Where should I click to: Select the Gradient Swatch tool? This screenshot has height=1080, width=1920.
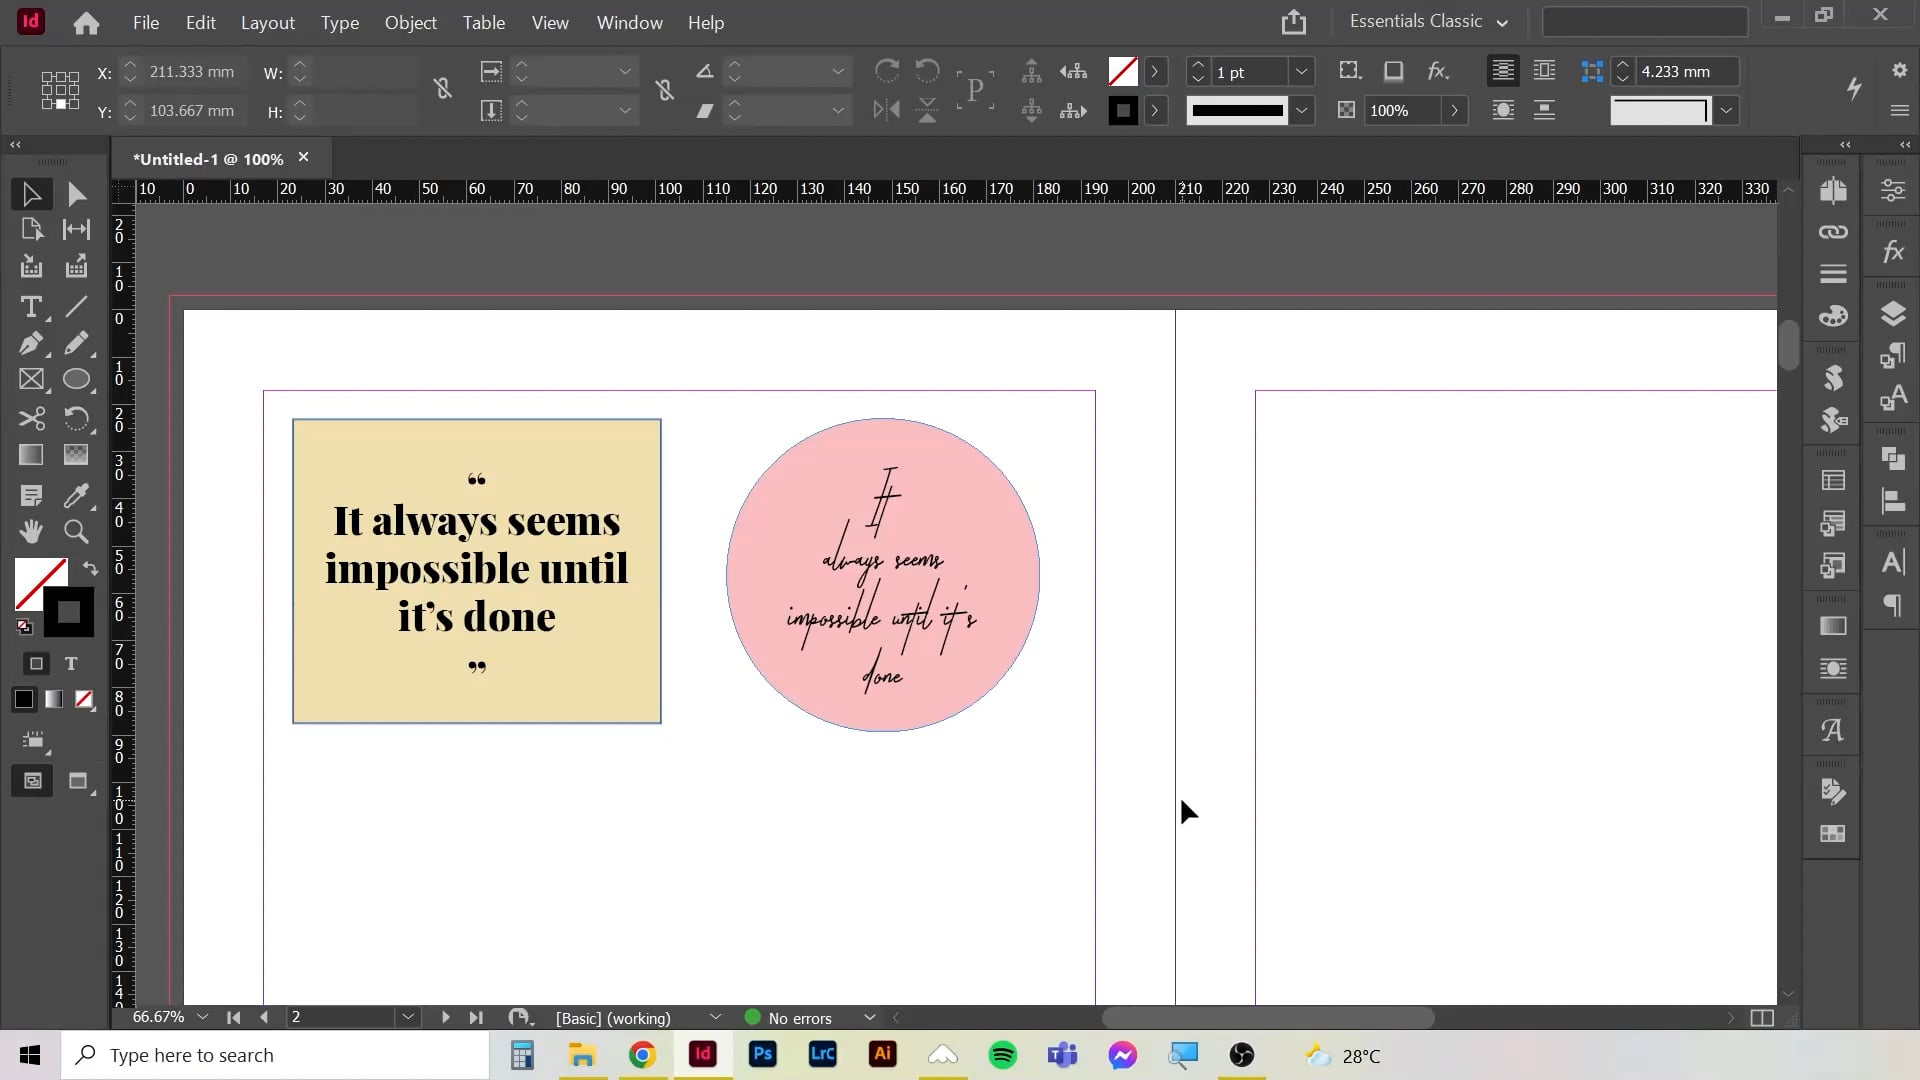coord(31,455)
